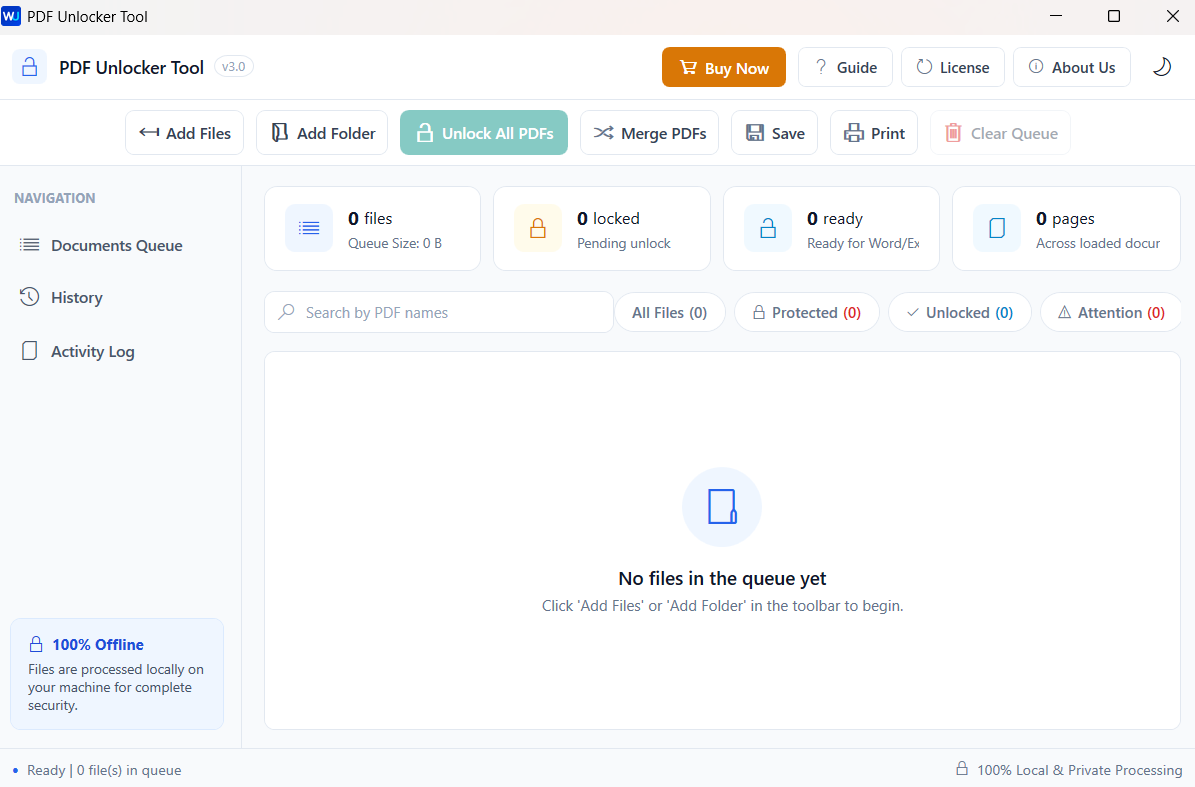This screenshot has height=787, width=1195.
Task: Toggle dark mode with the moon icon
Action: (x=1161, y=67)
